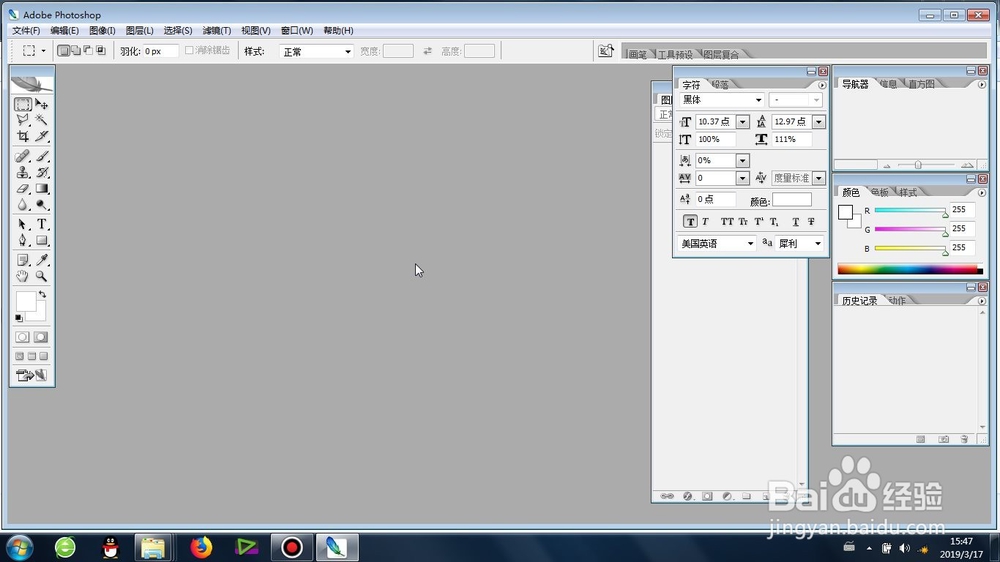Select the Path Selection arrow tool
This screenshot has height=562, width=1000.
[22, 225]
